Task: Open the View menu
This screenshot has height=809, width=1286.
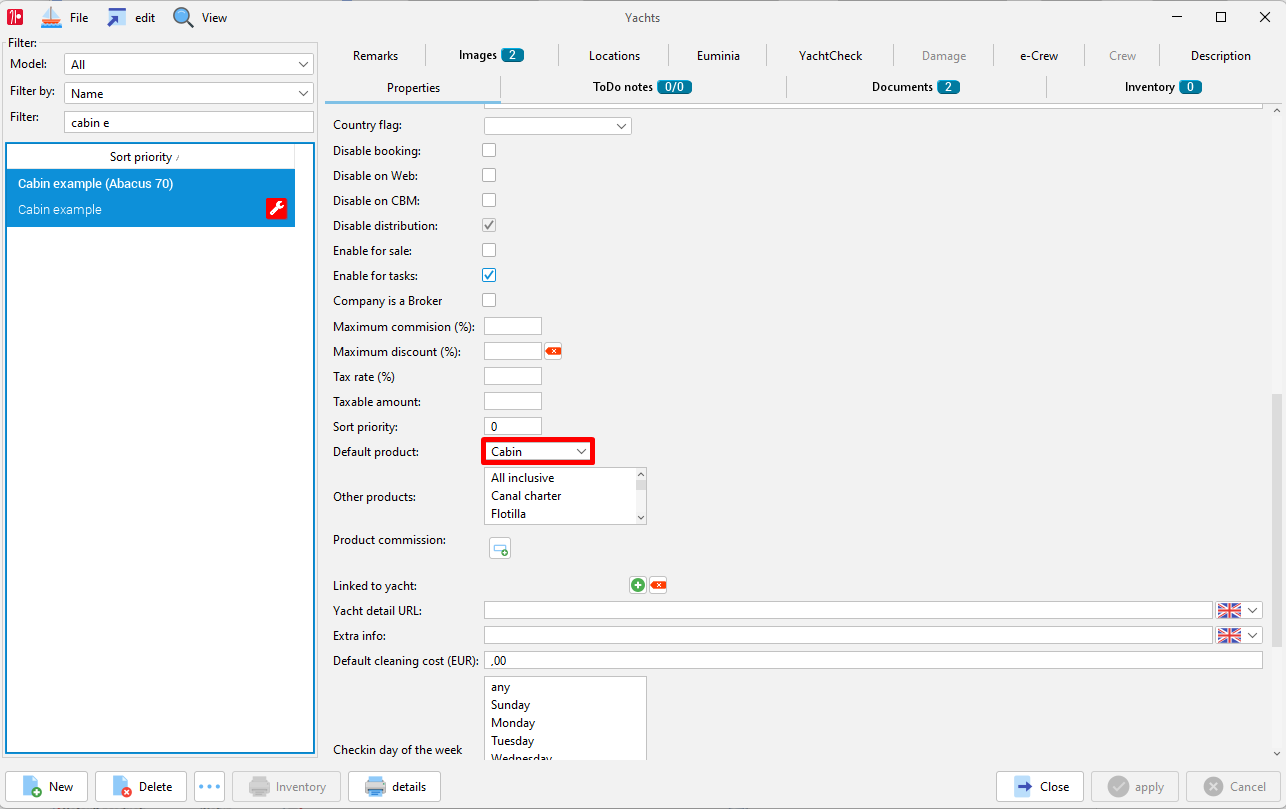Action: tap(214, 18)
